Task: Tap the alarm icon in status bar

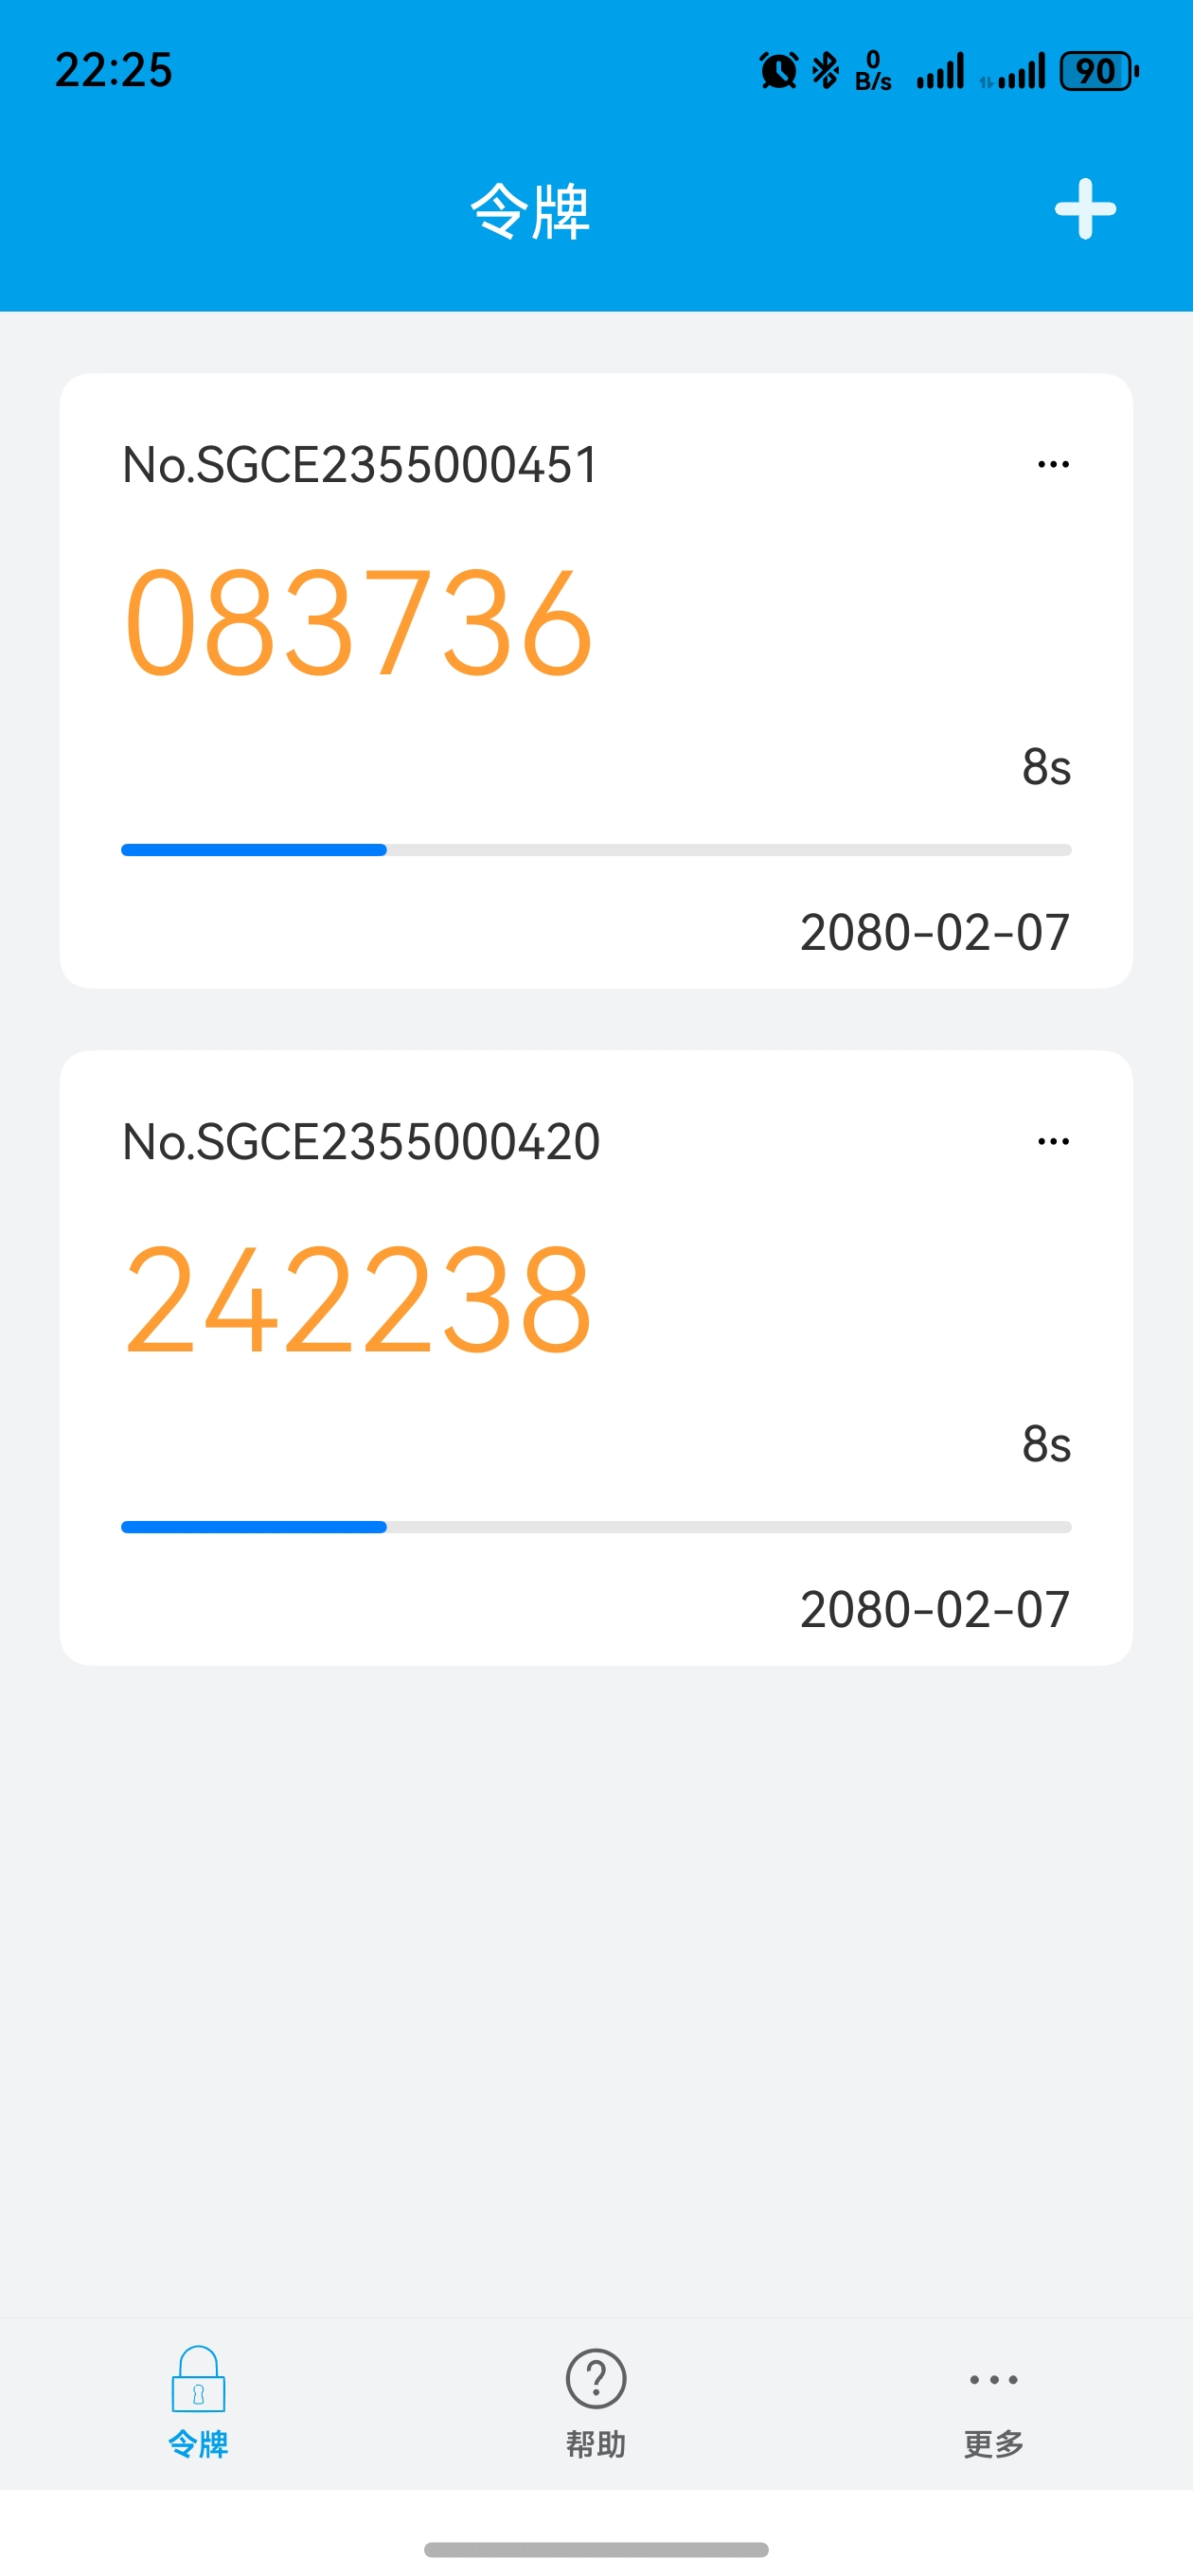Action: coord(778,71)
